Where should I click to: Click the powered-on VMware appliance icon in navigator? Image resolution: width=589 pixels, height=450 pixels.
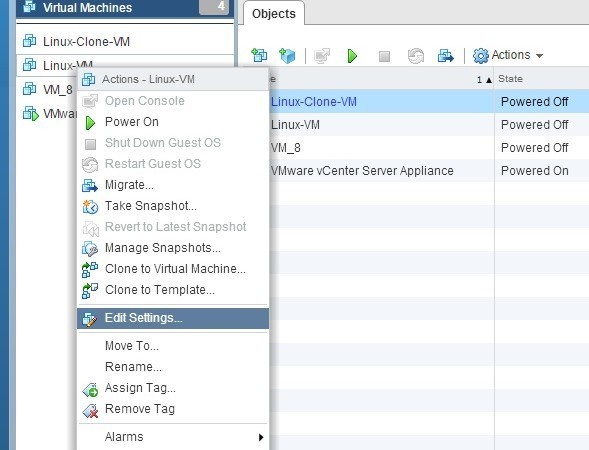pyautogui.click(x=30, y=113)
